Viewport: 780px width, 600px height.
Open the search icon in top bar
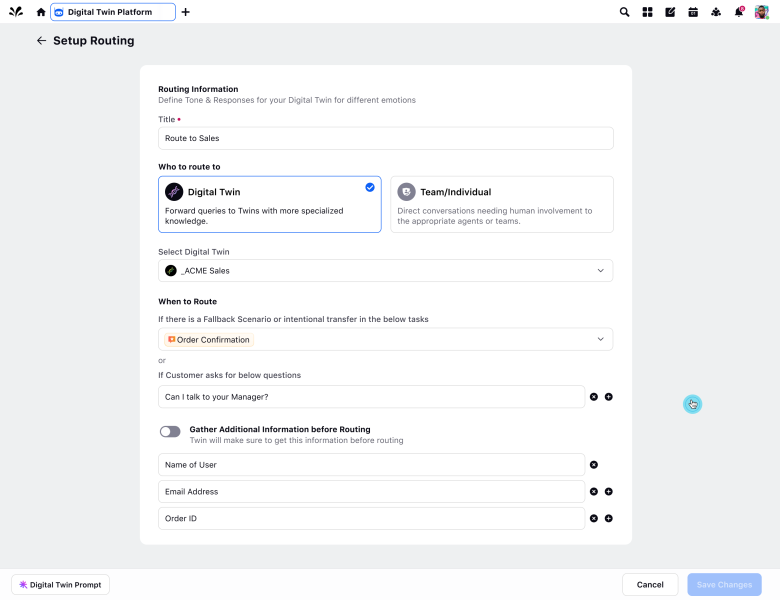tap(625, 12)
